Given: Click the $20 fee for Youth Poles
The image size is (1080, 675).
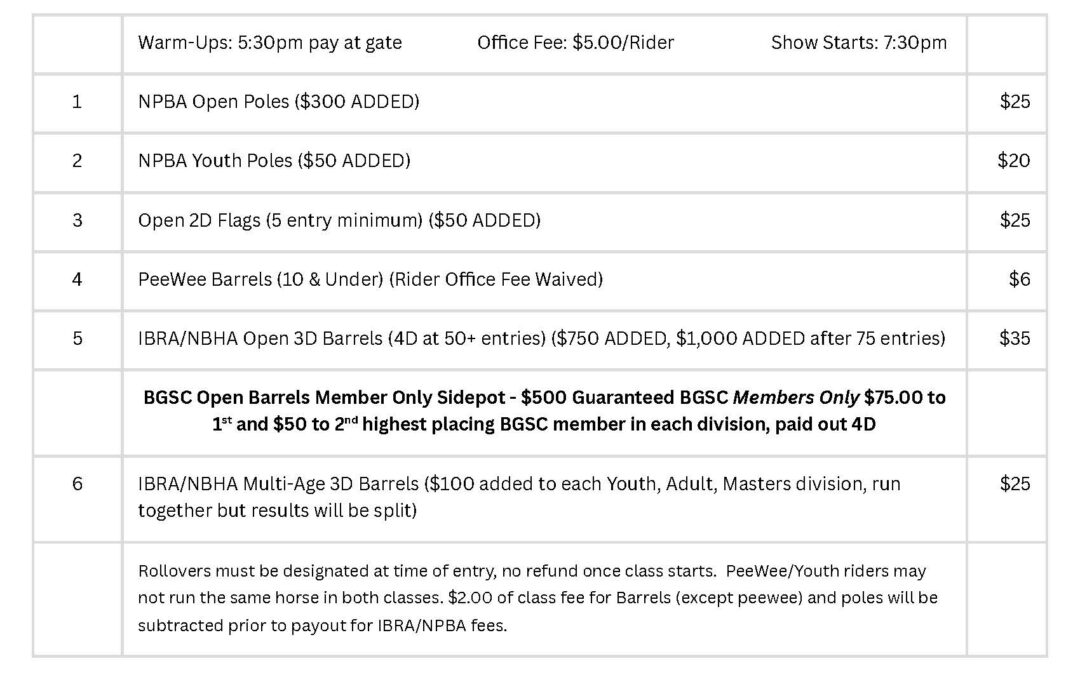Looking at the screenshot, I should pos(1014,161).
